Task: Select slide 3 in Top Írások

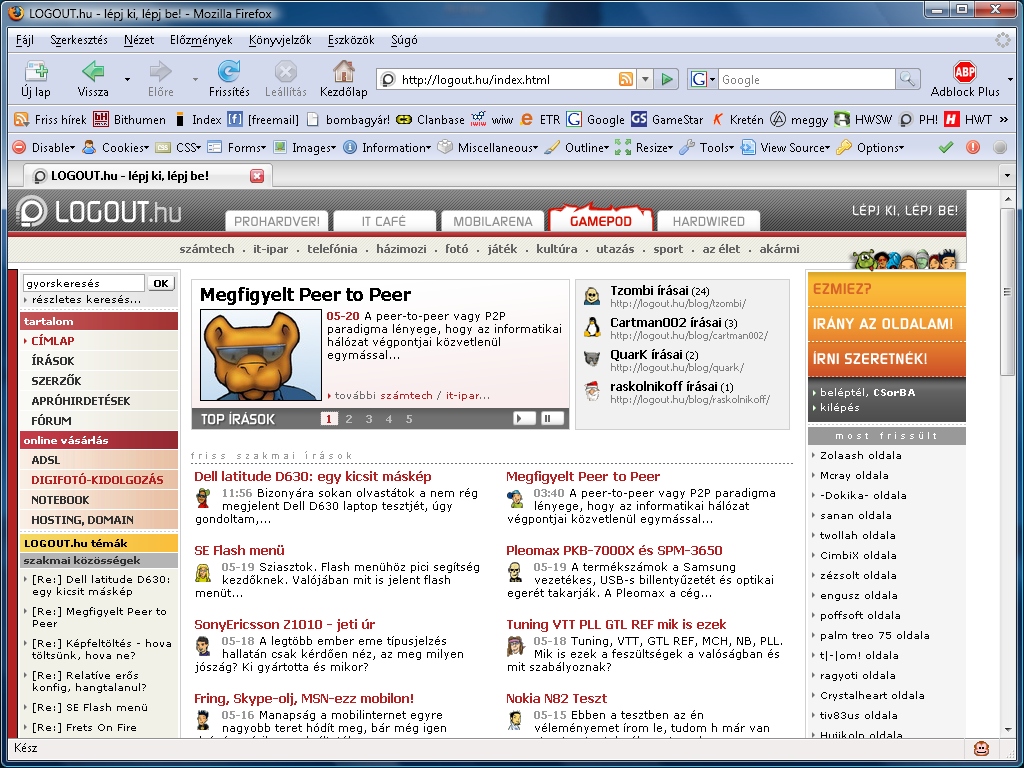Action: click(369, 419)
